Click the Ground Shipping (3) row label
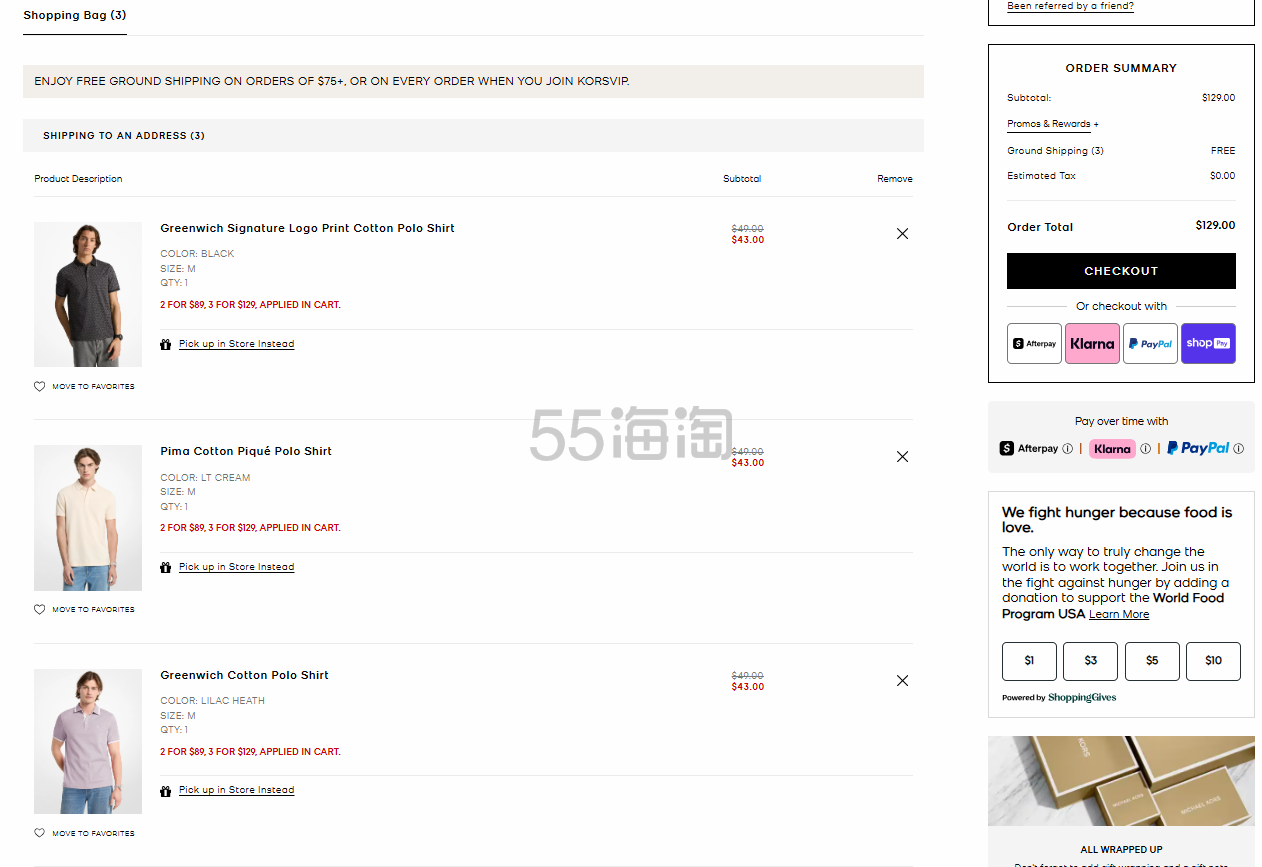 [x=1055, y=151]
